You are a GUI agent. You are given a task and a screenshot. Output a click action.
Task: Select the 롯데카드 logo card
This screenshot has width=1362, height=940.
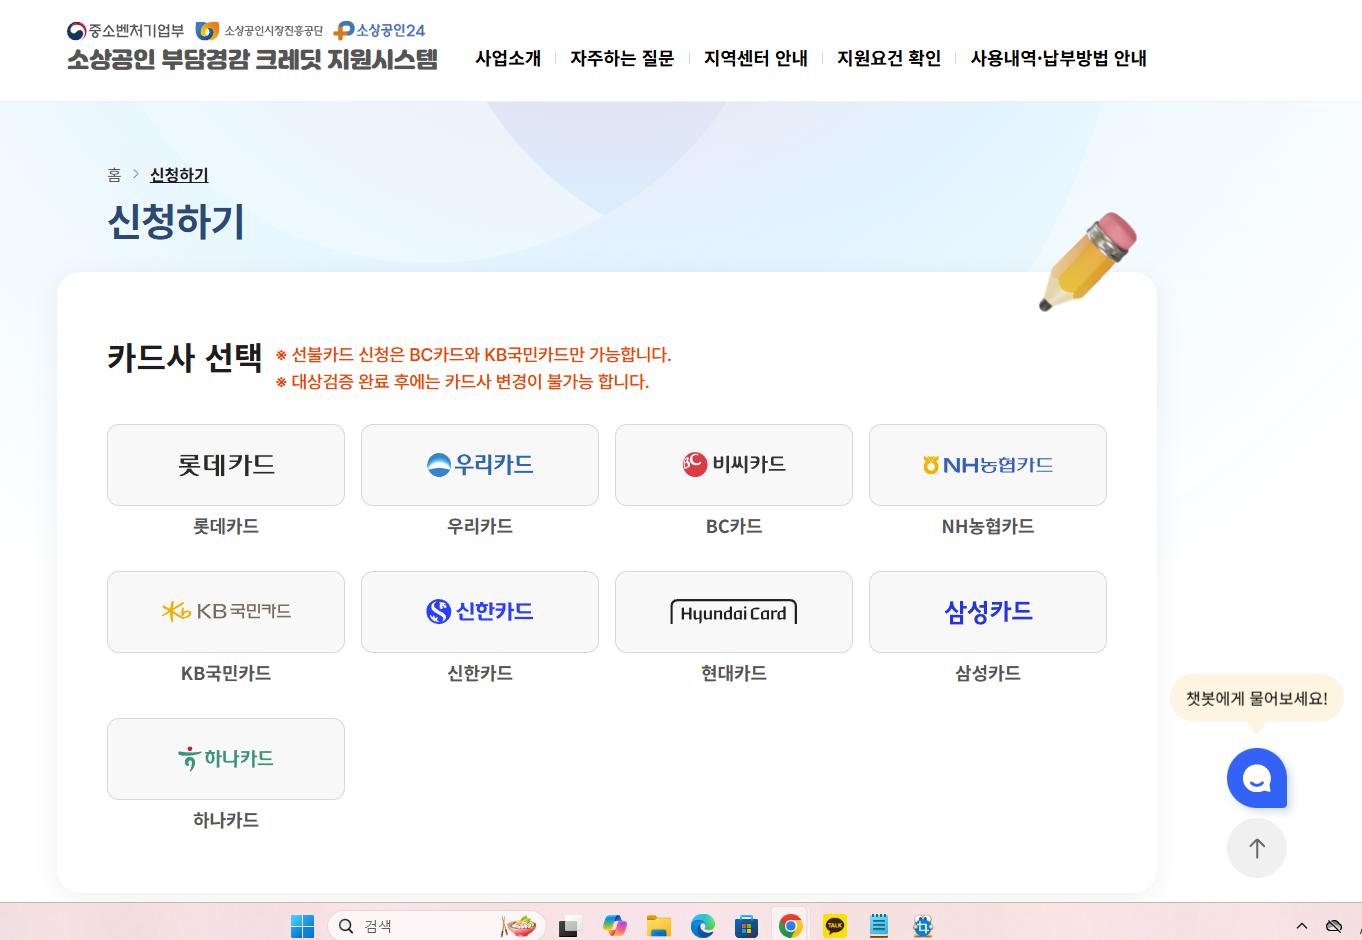coord(226,465)
